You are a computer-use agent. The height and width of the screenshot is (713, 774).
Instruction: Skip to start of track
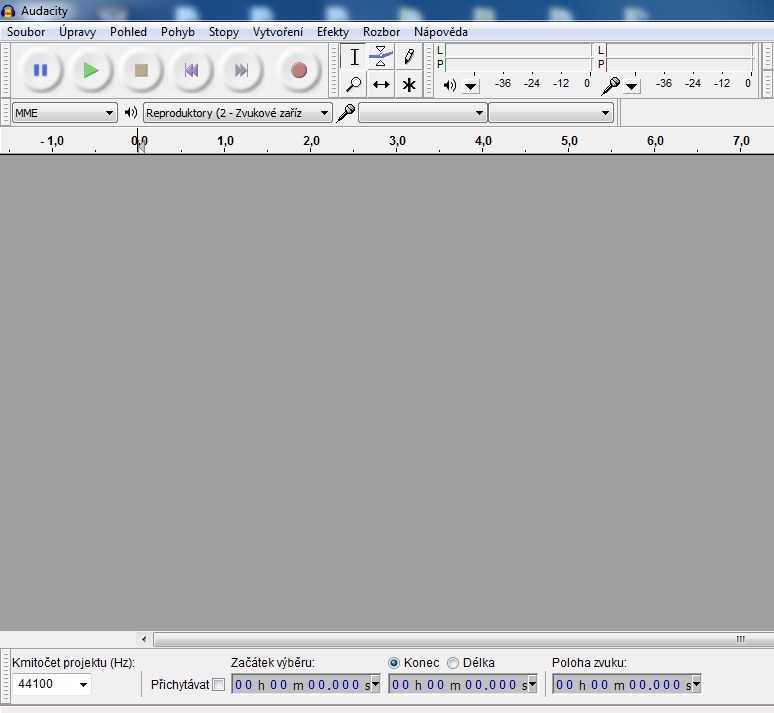pyautogui.click(x=192, y=70)
